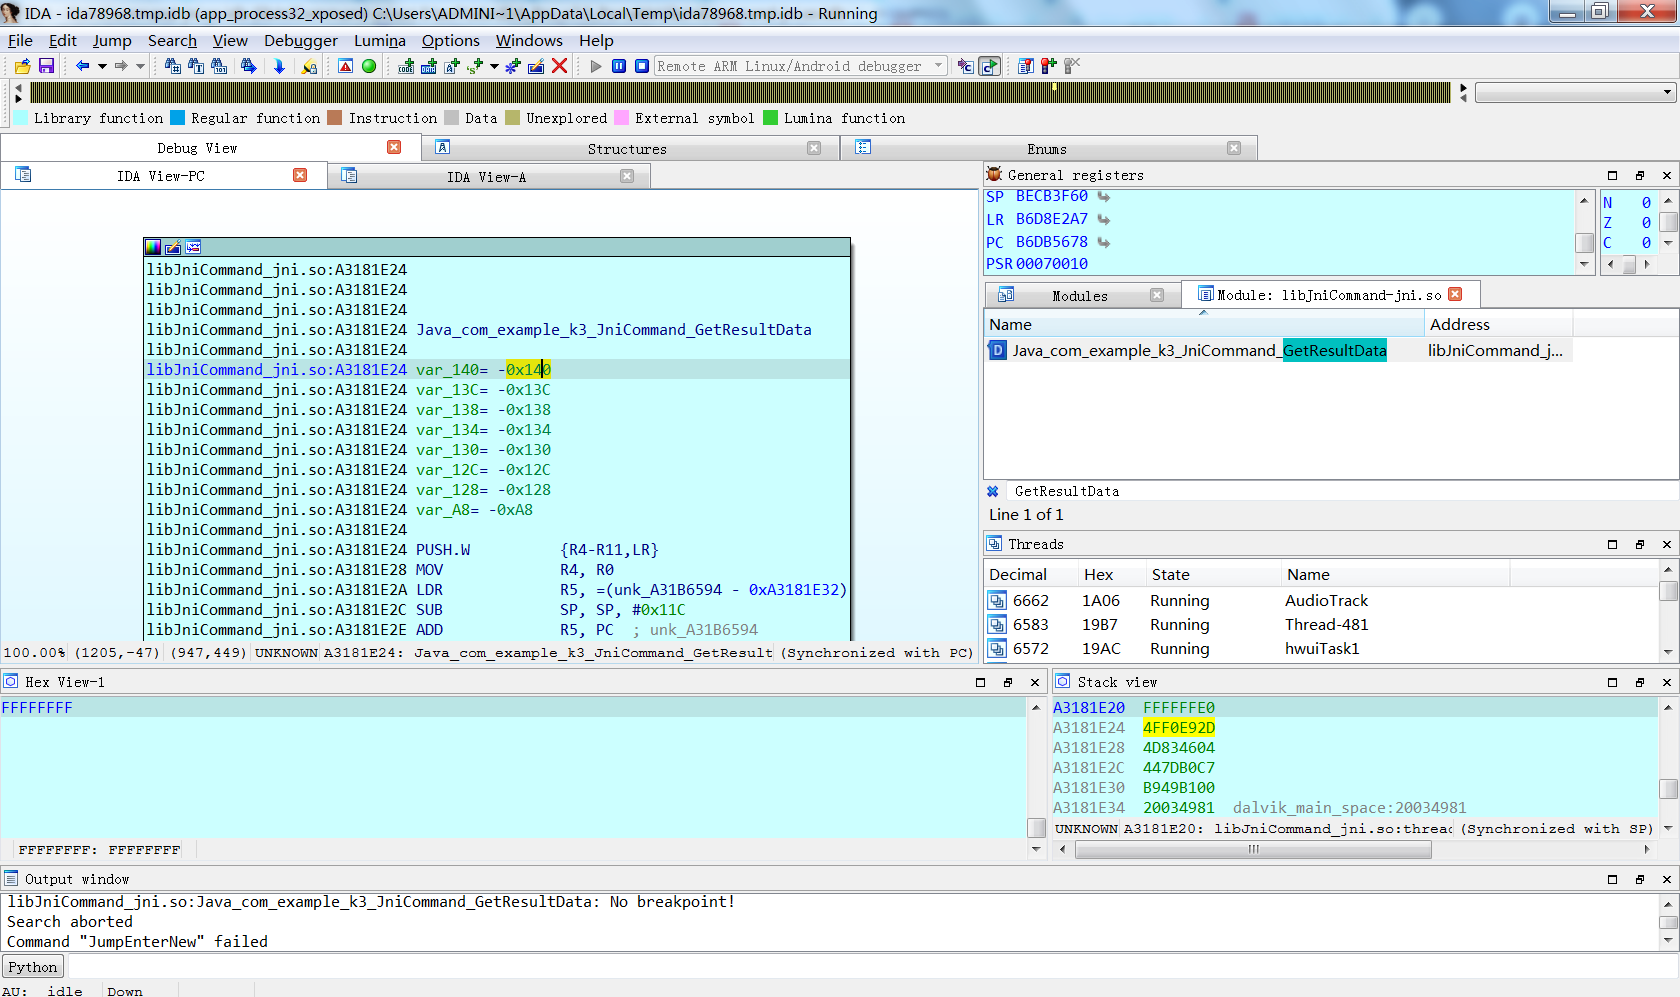Screen dimensions: 1680x997
Task: Expand the back-arrow history dropdown
Action: pyautogui.click(x=102, y=66)
